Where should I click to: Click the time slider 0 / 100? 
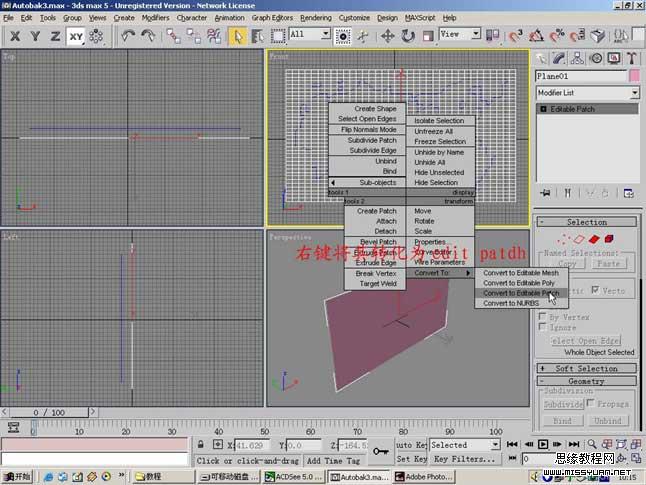pos(49,412)
